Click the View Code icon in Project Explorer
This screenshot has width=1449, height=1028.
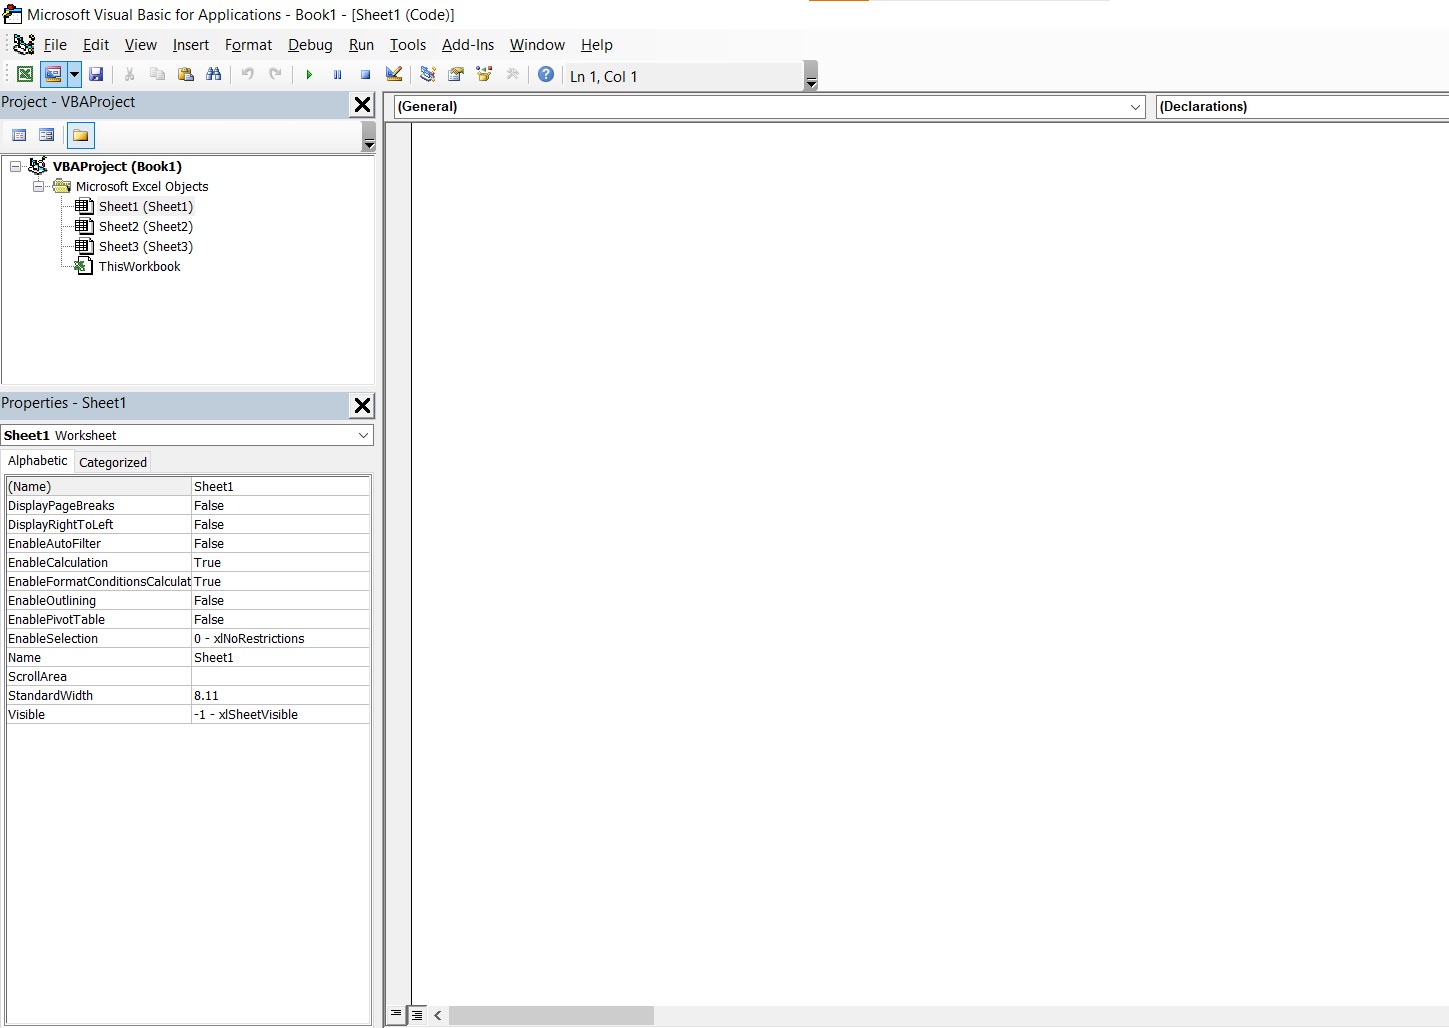(19, 135)
